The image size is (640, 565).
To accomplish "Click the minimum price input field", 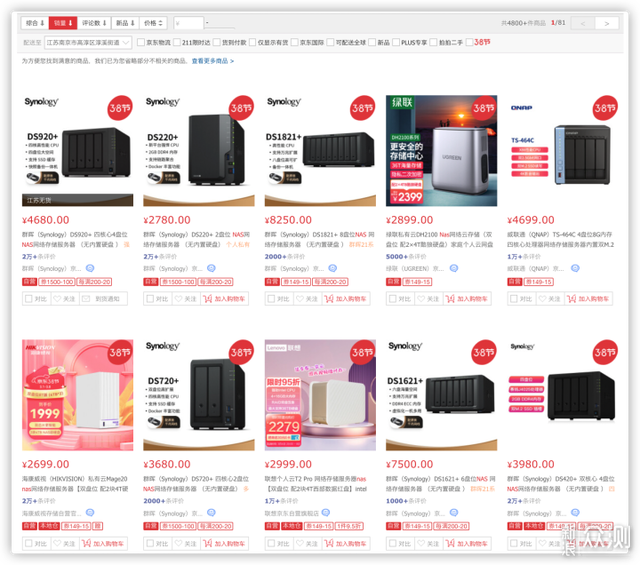I will [188, 23].
